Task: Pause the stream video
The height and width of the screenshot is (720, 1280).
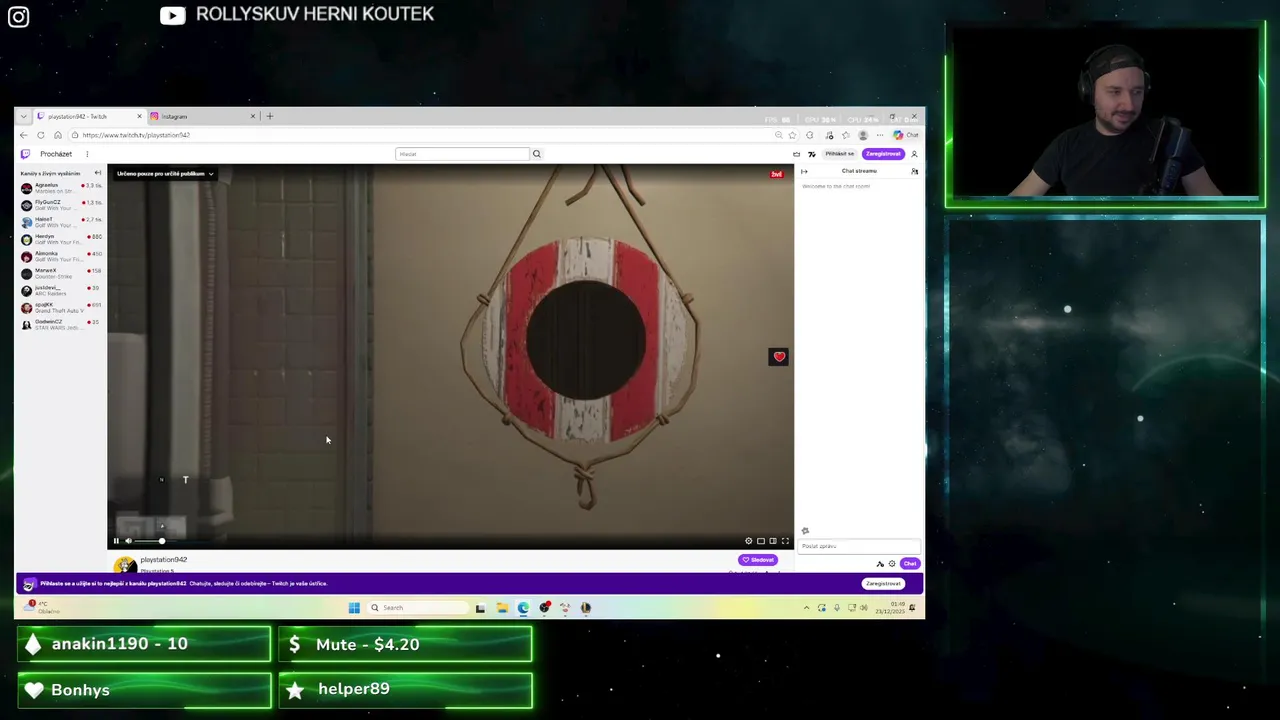Action: 116,541
